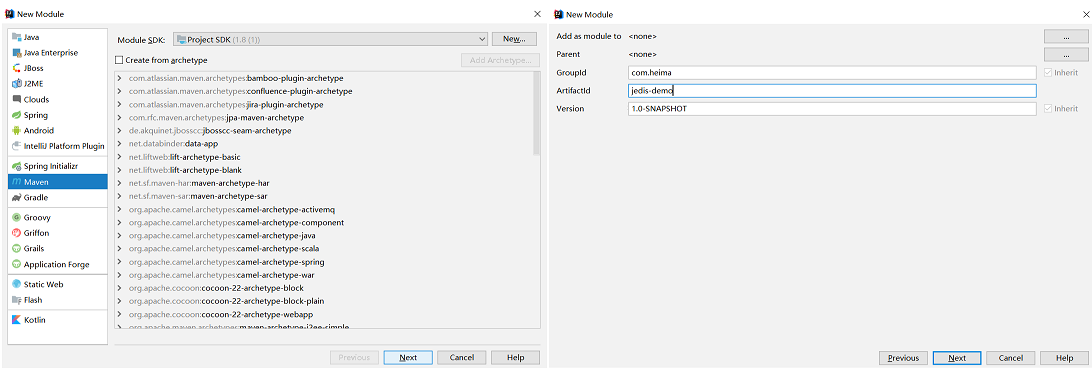
Task: Toggle Inherit checkbox next to Version
Action: (1047, 109)
